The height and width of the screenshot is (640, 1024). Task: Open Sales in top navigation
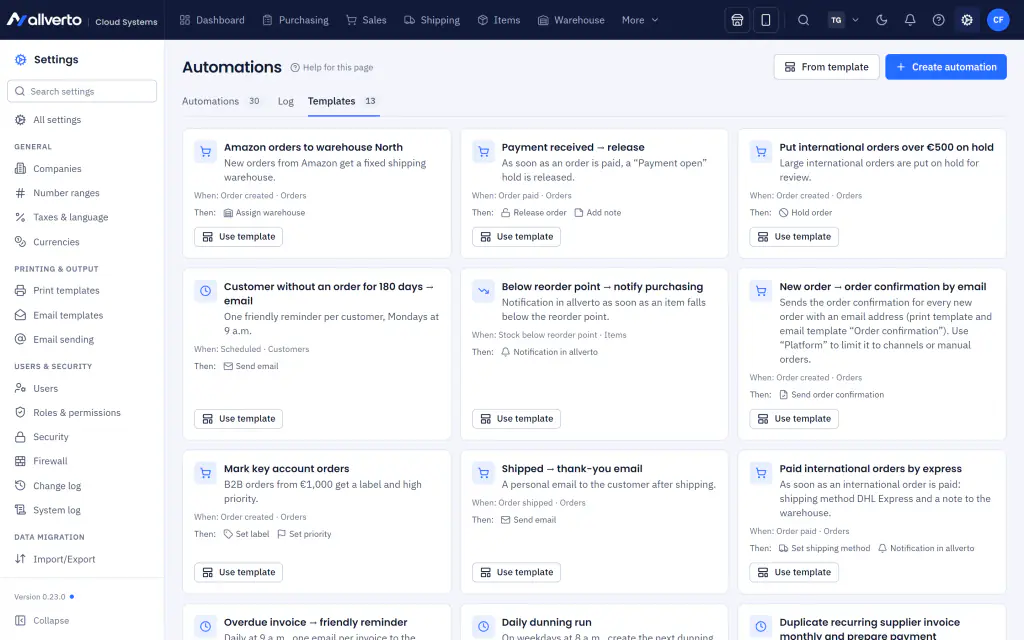point(366,20)
